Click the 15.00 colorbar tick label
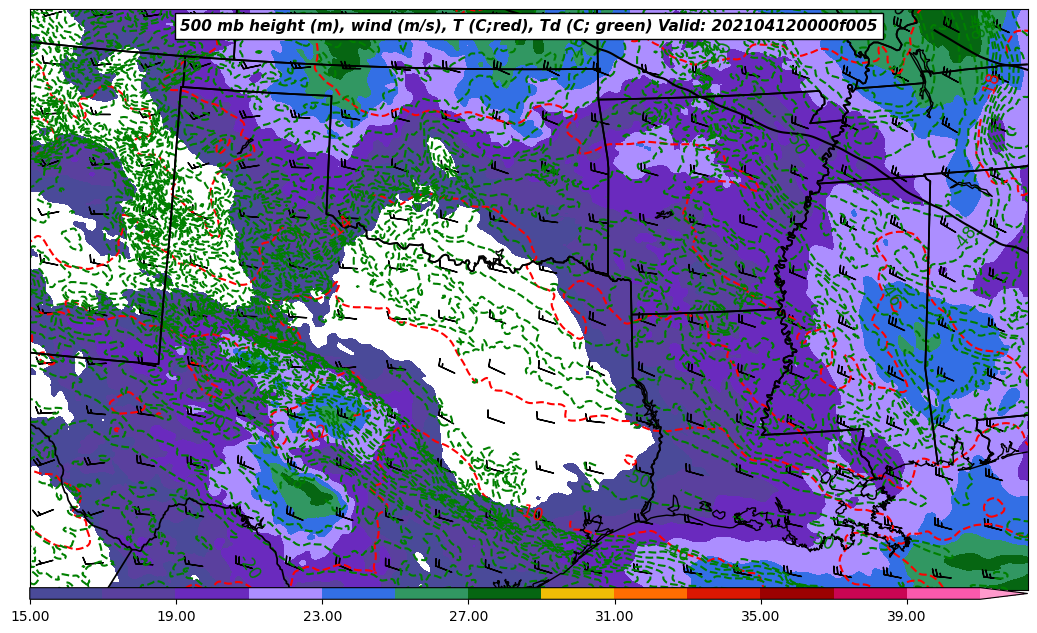 coord(30,616)
